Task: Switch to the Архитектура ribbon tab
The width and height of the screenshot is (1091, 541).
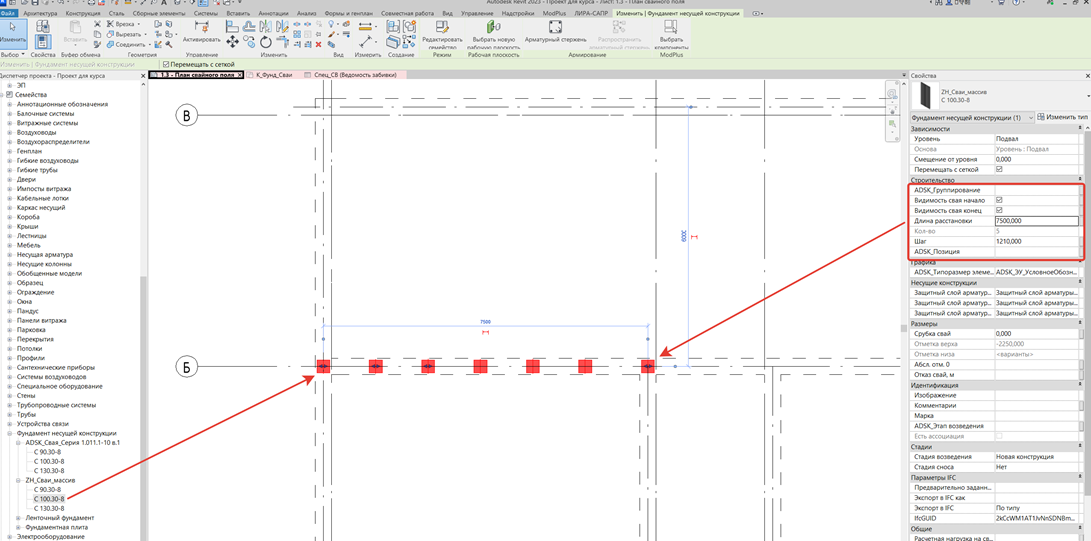Action: (x=40, y=13)
